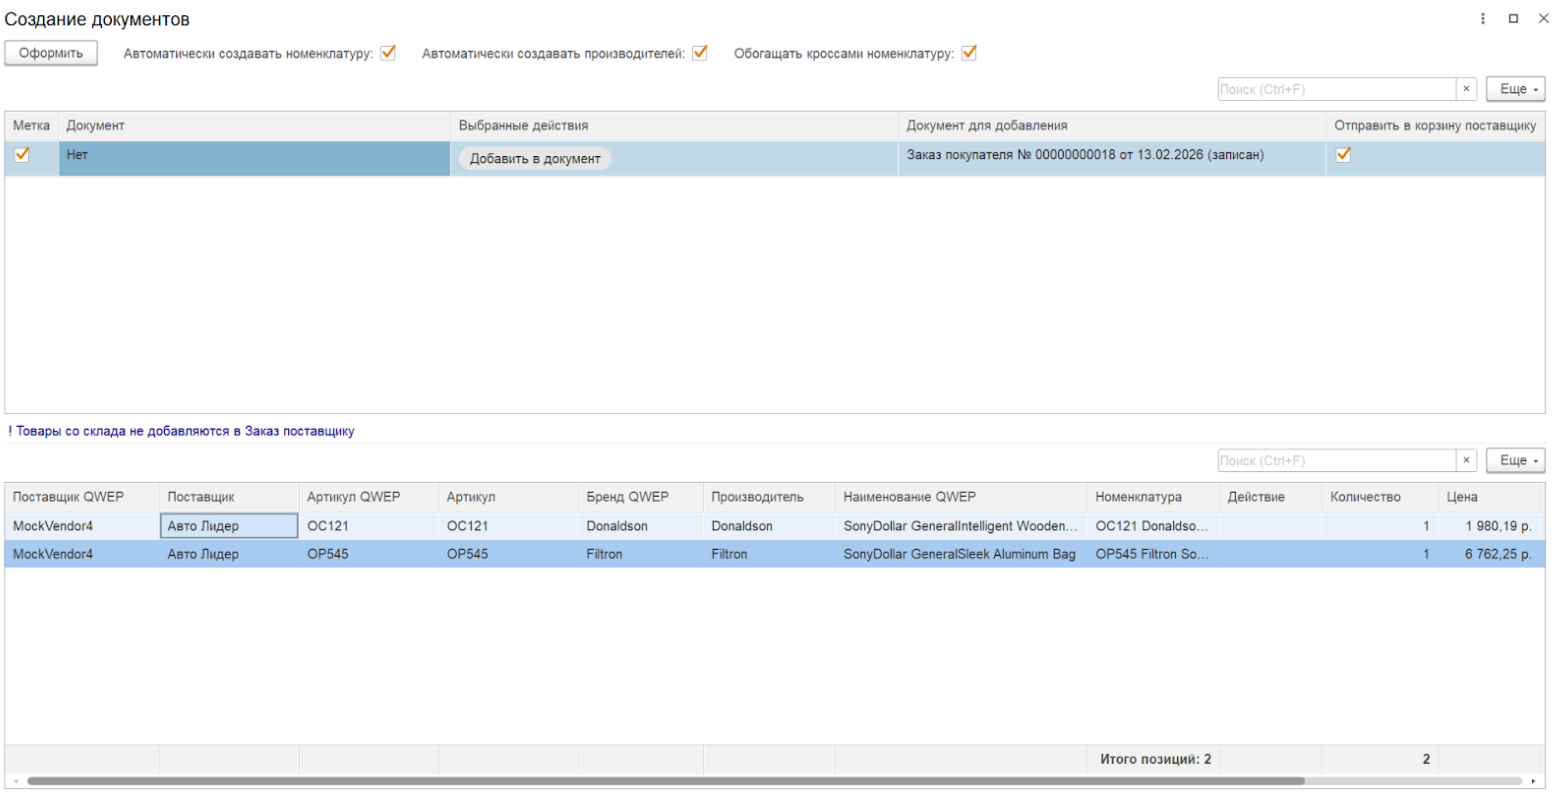1558x795 pixels.
Task: Clear the upper search field with X
Action: click(x=1466, y=89)
